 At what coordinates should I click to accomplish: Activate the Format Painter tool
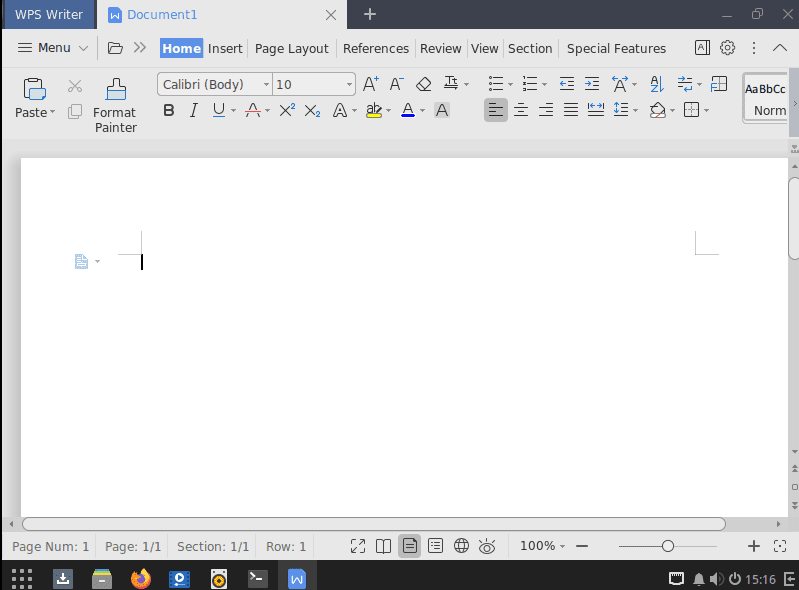115,106
